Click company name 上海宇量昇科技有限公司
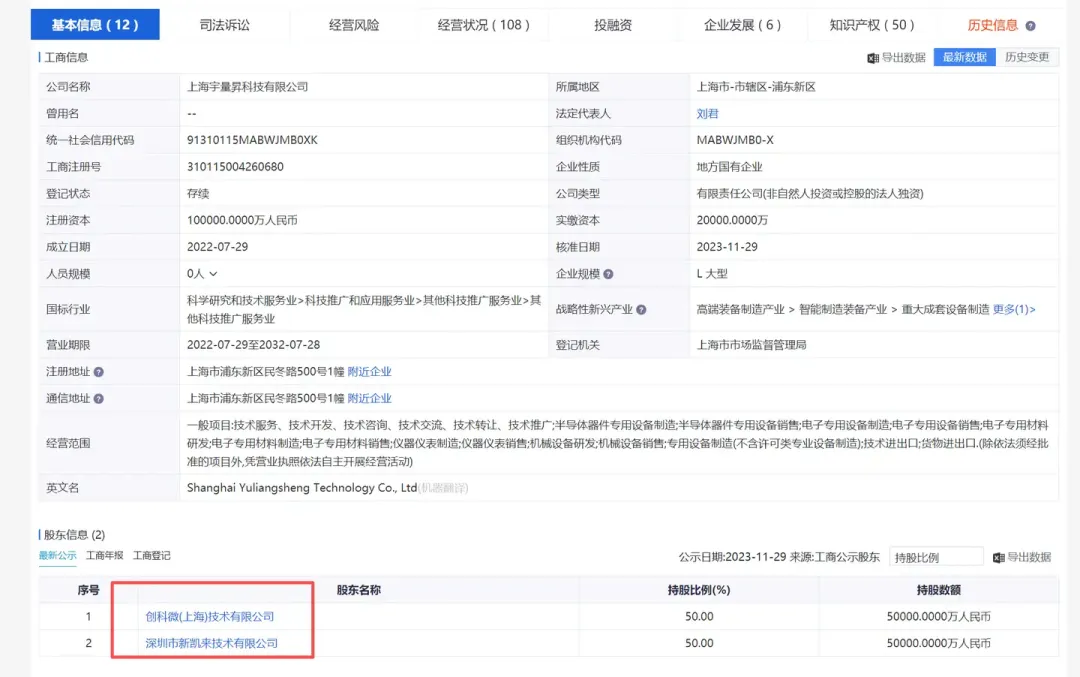1080x677 pixels. click(247, 87)
